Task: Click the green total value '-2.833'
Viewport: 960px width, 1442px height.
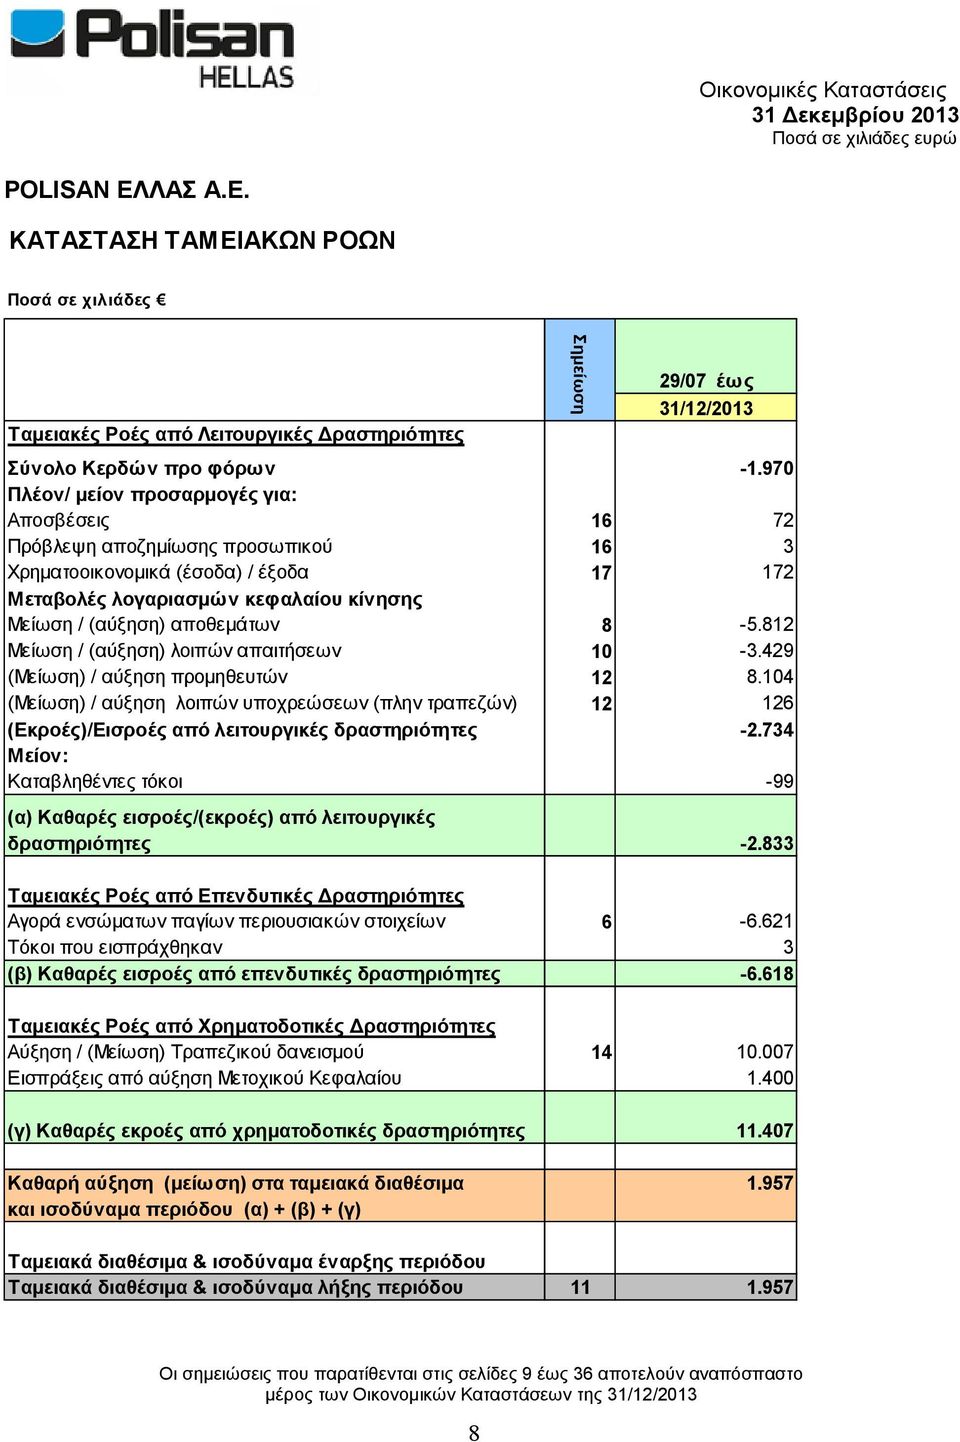Action: tap(767, 843)
